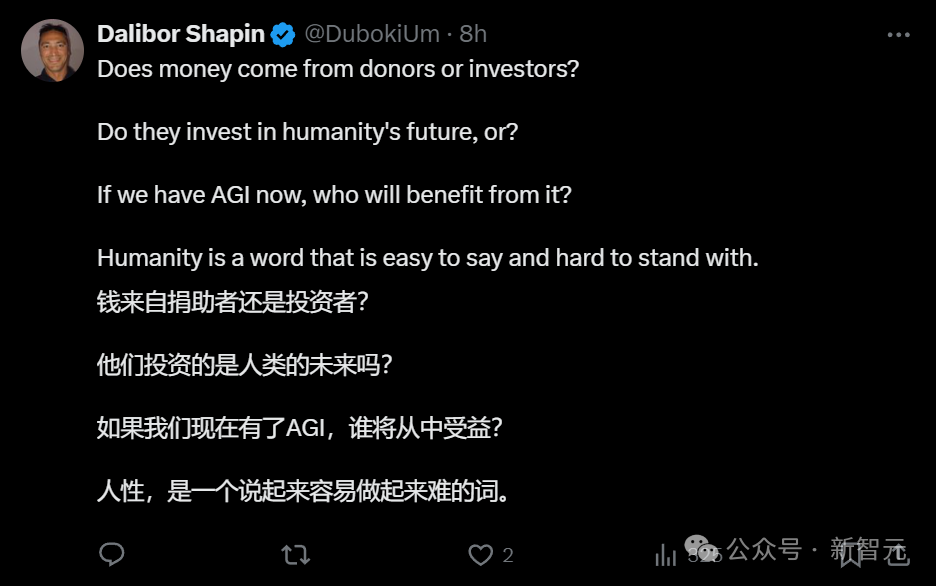Screen dimensions: 936x586
Task: Click the repost arrows icon
Action: click(x=295, y=554)
